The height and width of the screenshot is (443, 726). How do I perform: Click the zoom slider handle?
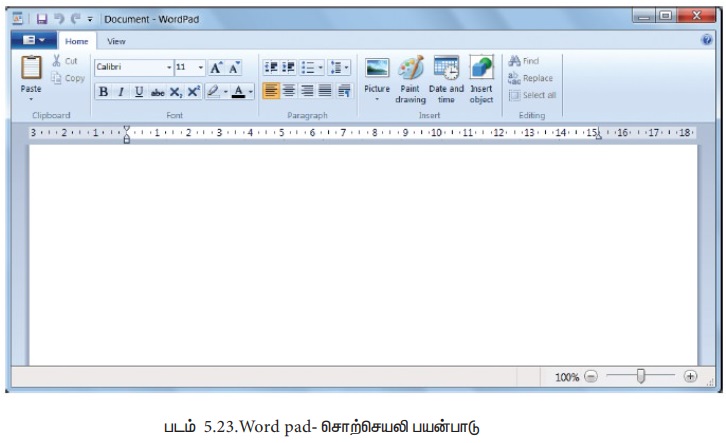[641, 377]
